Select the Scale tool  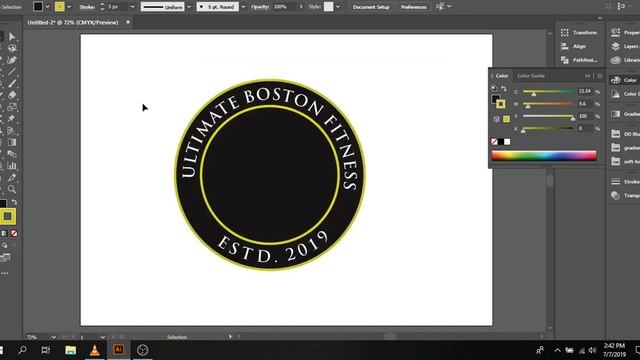coord(12,107)
